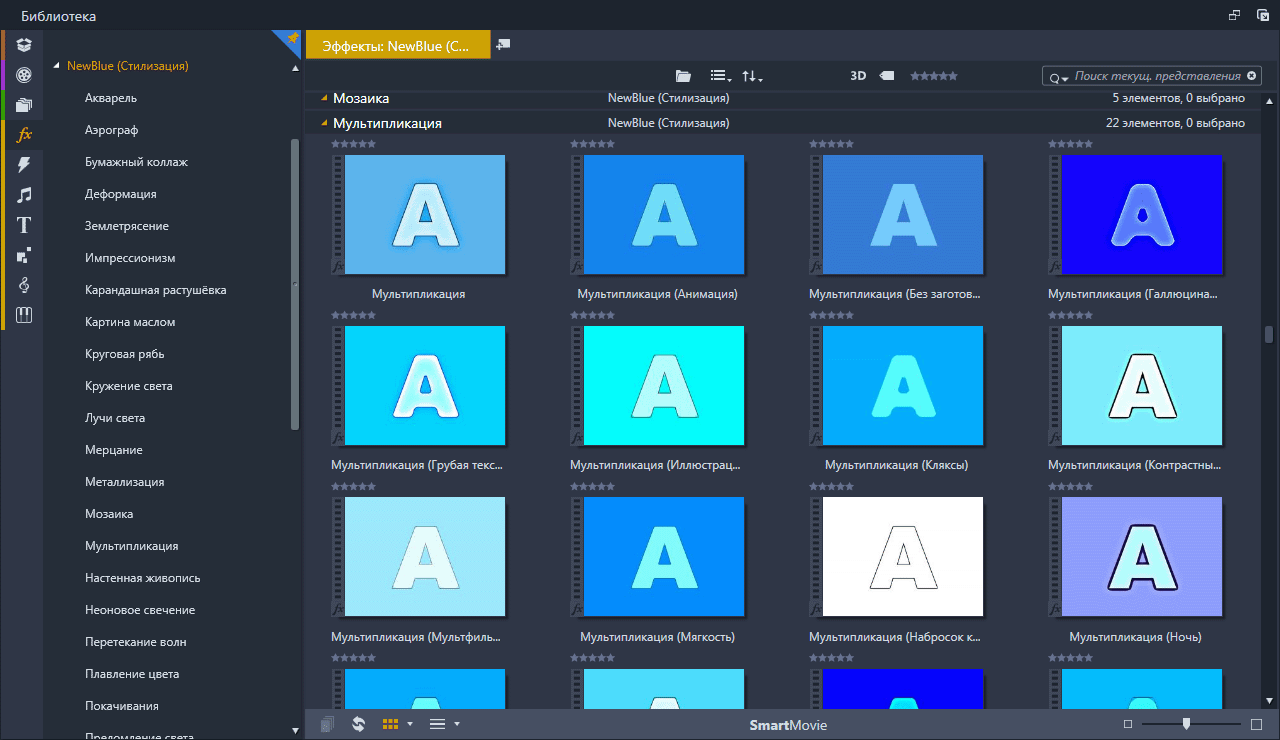Open the Titles T sidebar icon
The image size is (1280, 740).
(24, 225)
